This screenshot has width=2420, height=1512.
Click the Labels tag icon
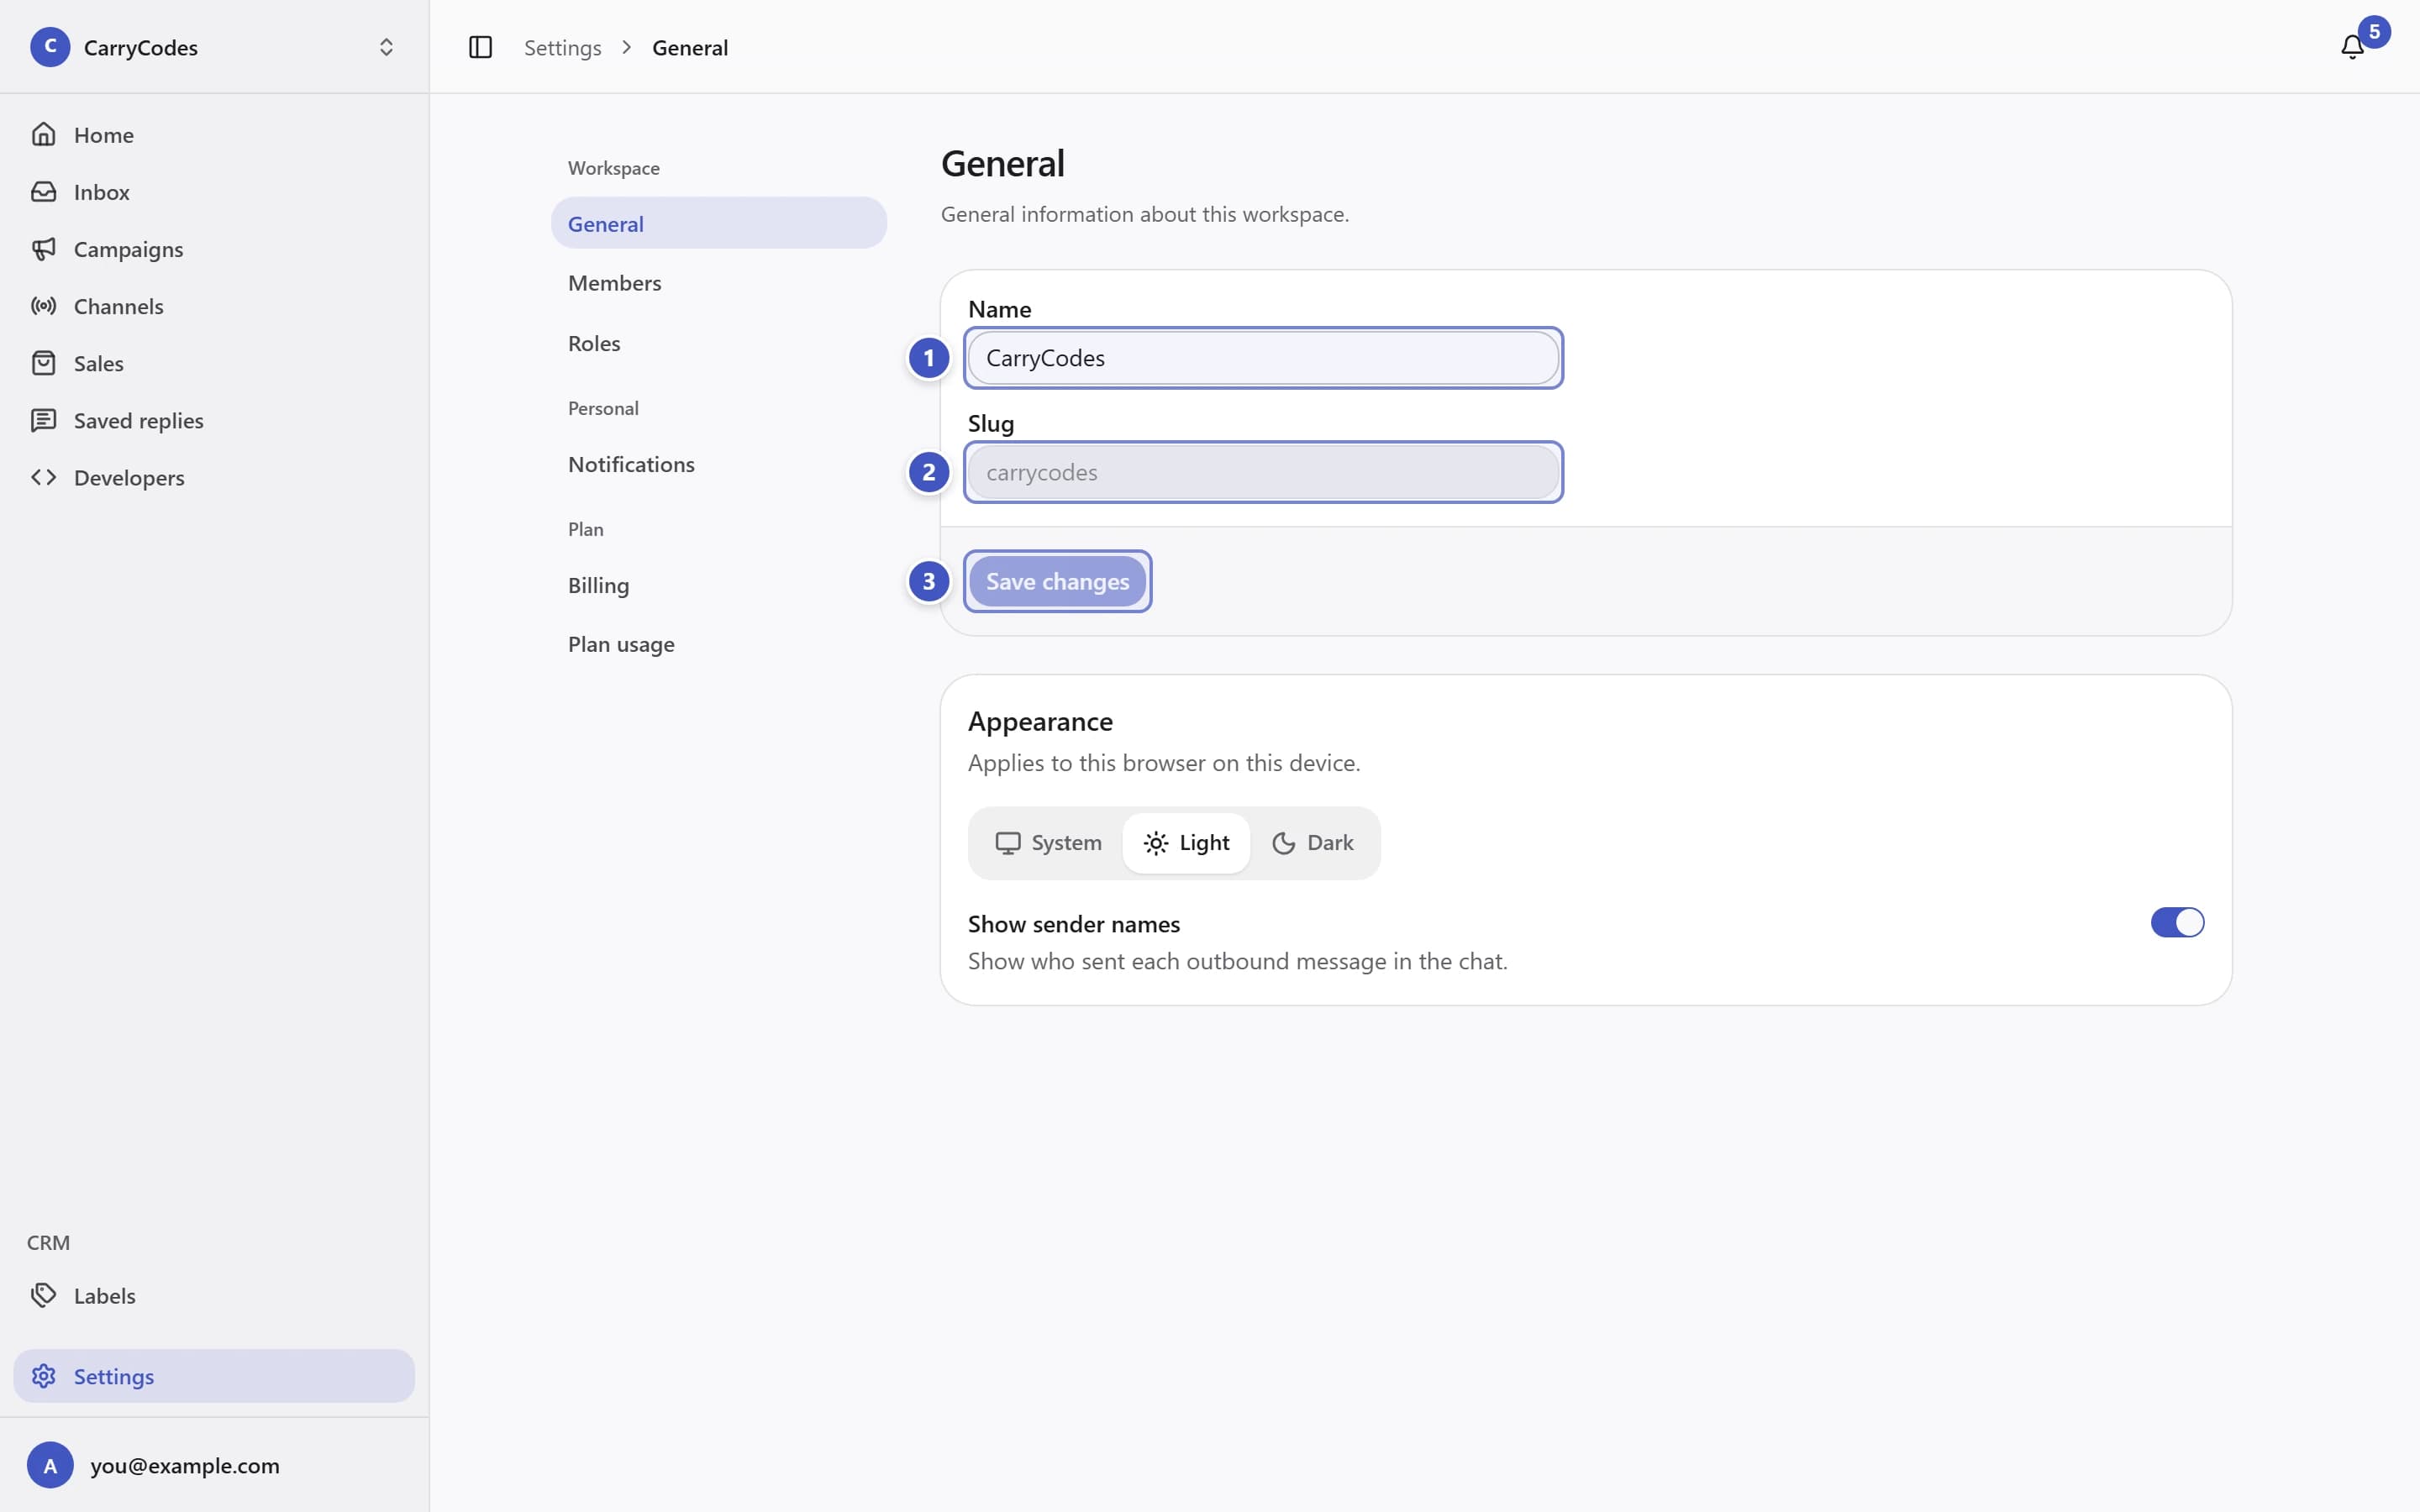(x=43, y=1295)
